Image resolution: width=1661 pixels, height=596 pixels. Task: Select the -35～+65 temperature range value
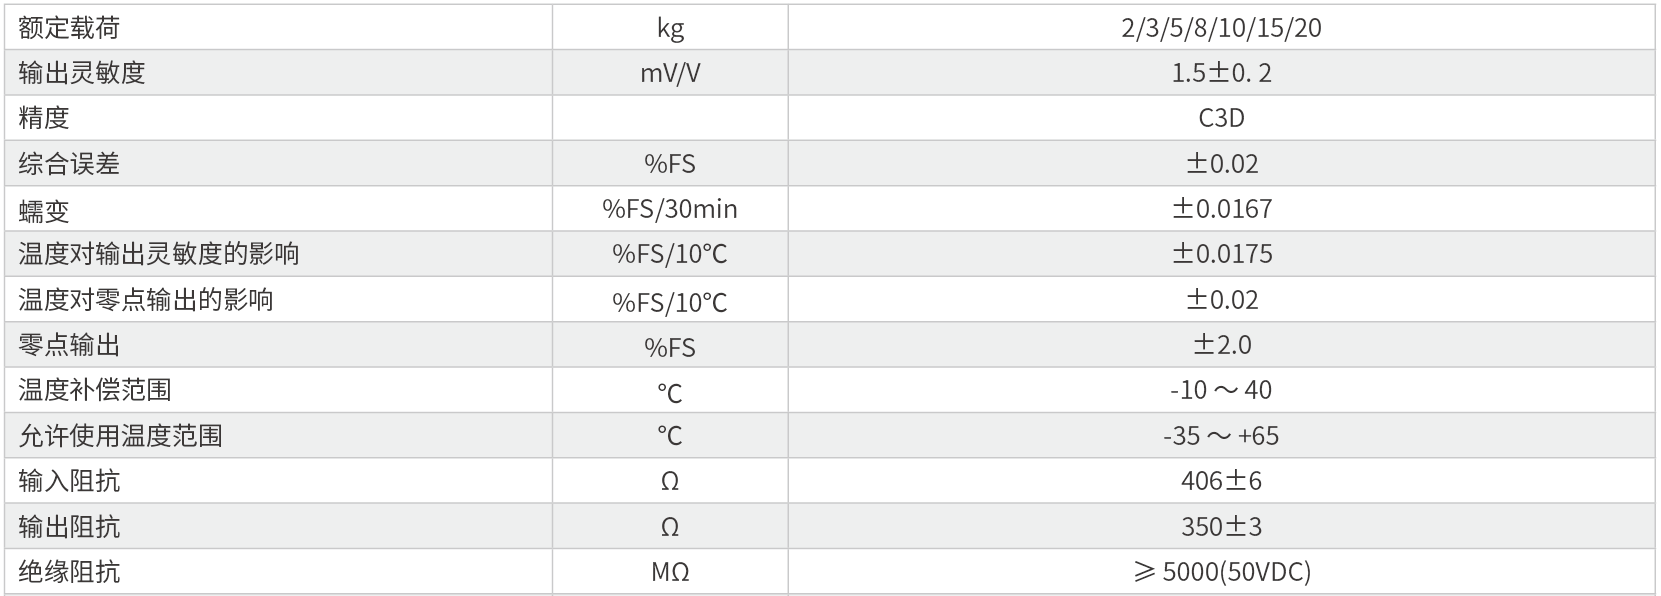[1221, 436]
